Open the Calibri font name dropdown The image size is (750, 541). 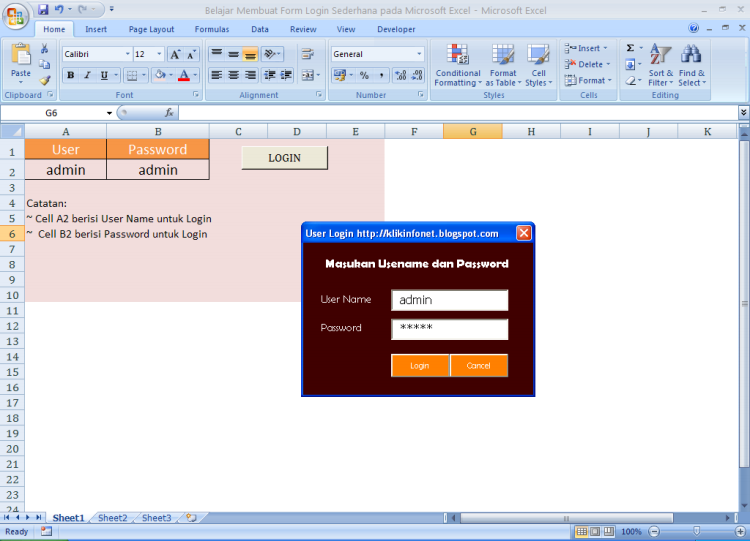[127, 54]
